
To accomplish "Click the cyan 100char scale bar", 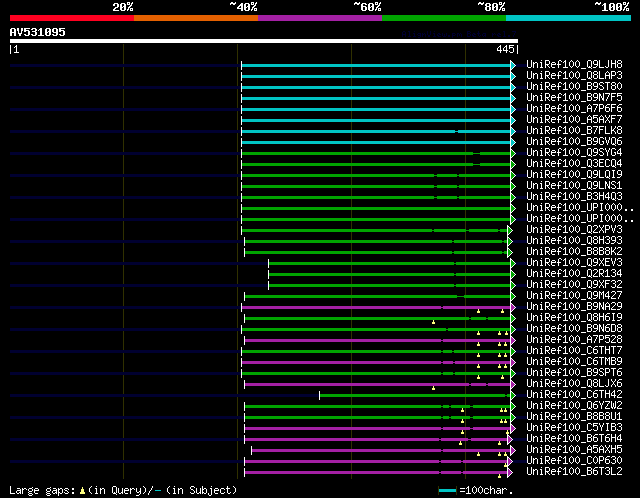I will 448,490.
